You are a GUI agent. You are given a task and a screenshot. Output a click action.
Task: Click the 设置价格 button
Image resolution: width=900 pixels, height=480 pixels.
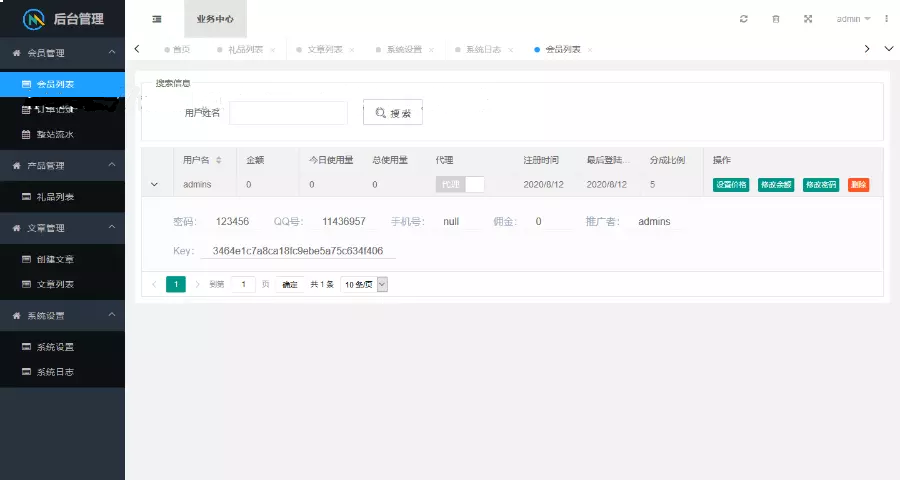point(731,184)
